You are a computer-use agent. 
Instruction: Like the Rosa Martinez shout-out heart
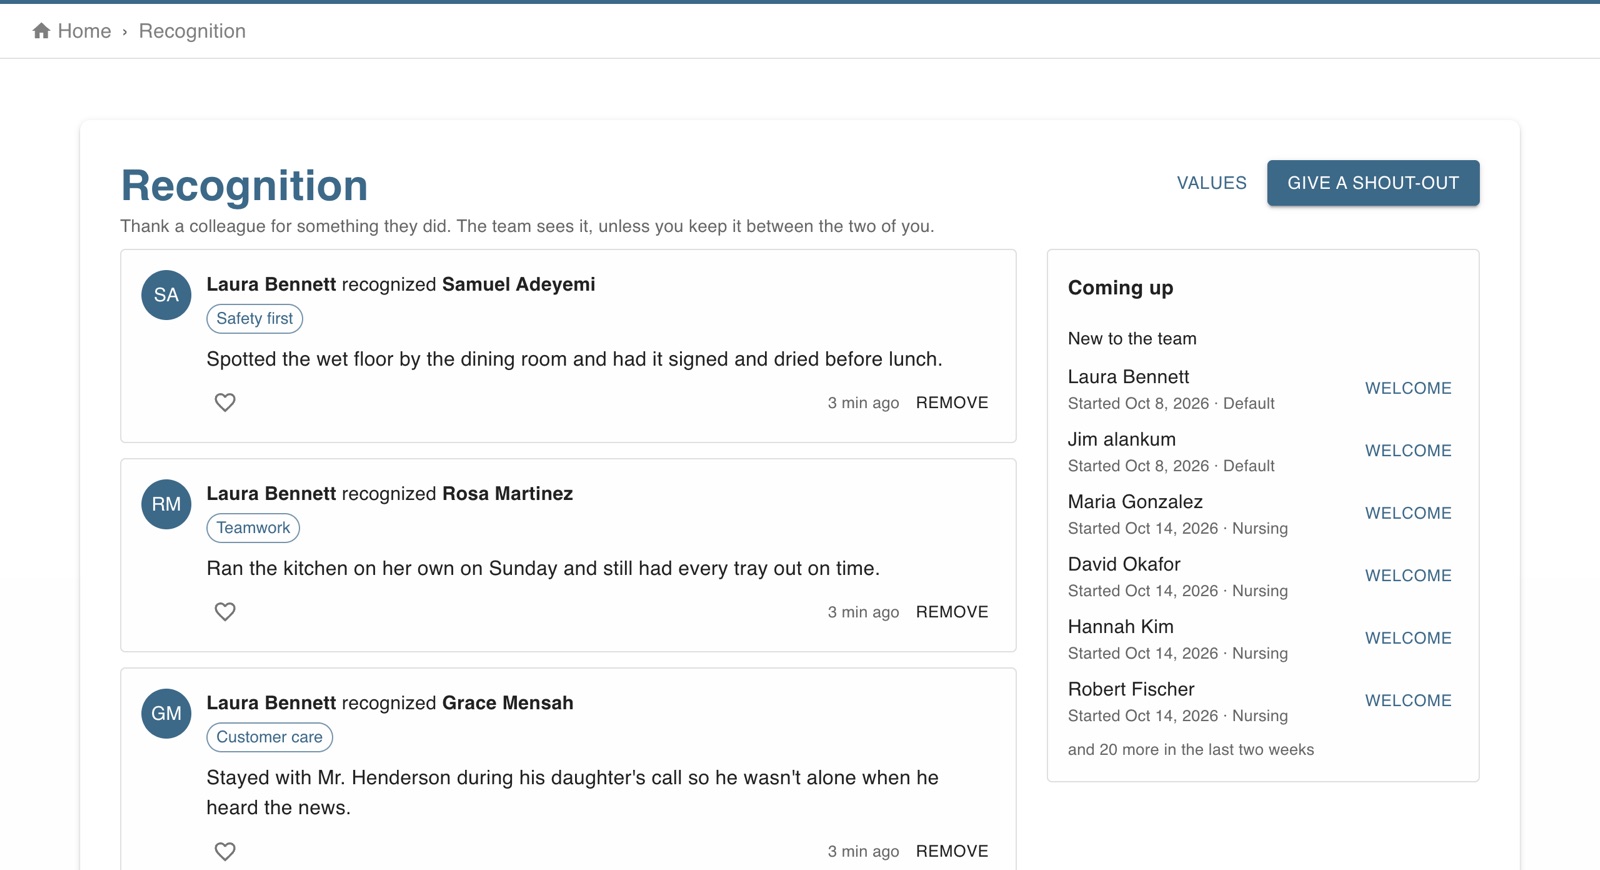pos(225,611)
